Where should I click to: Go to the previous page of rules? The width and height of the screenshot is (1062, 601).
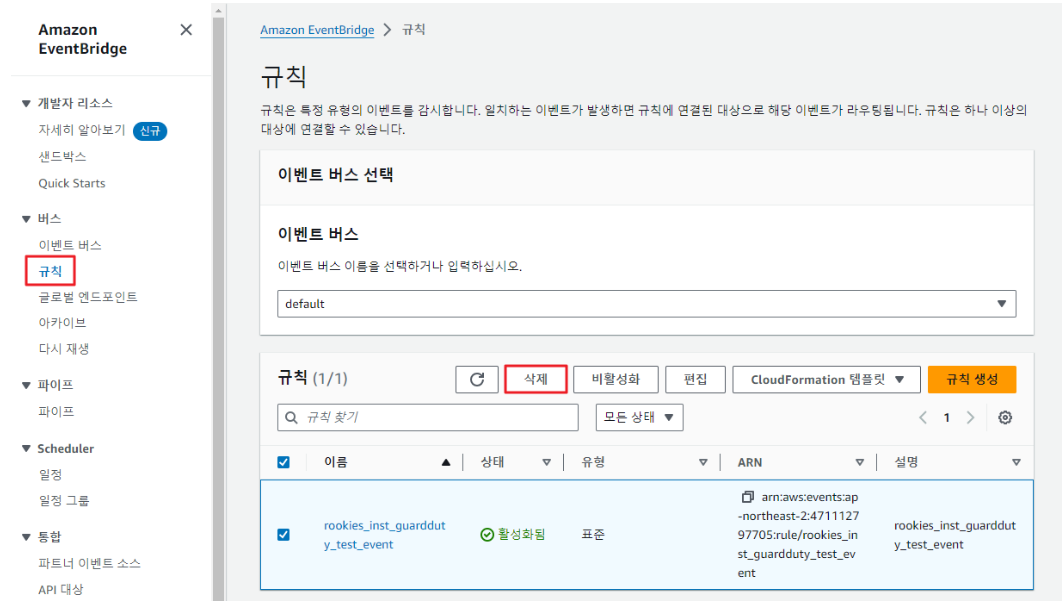922,417
